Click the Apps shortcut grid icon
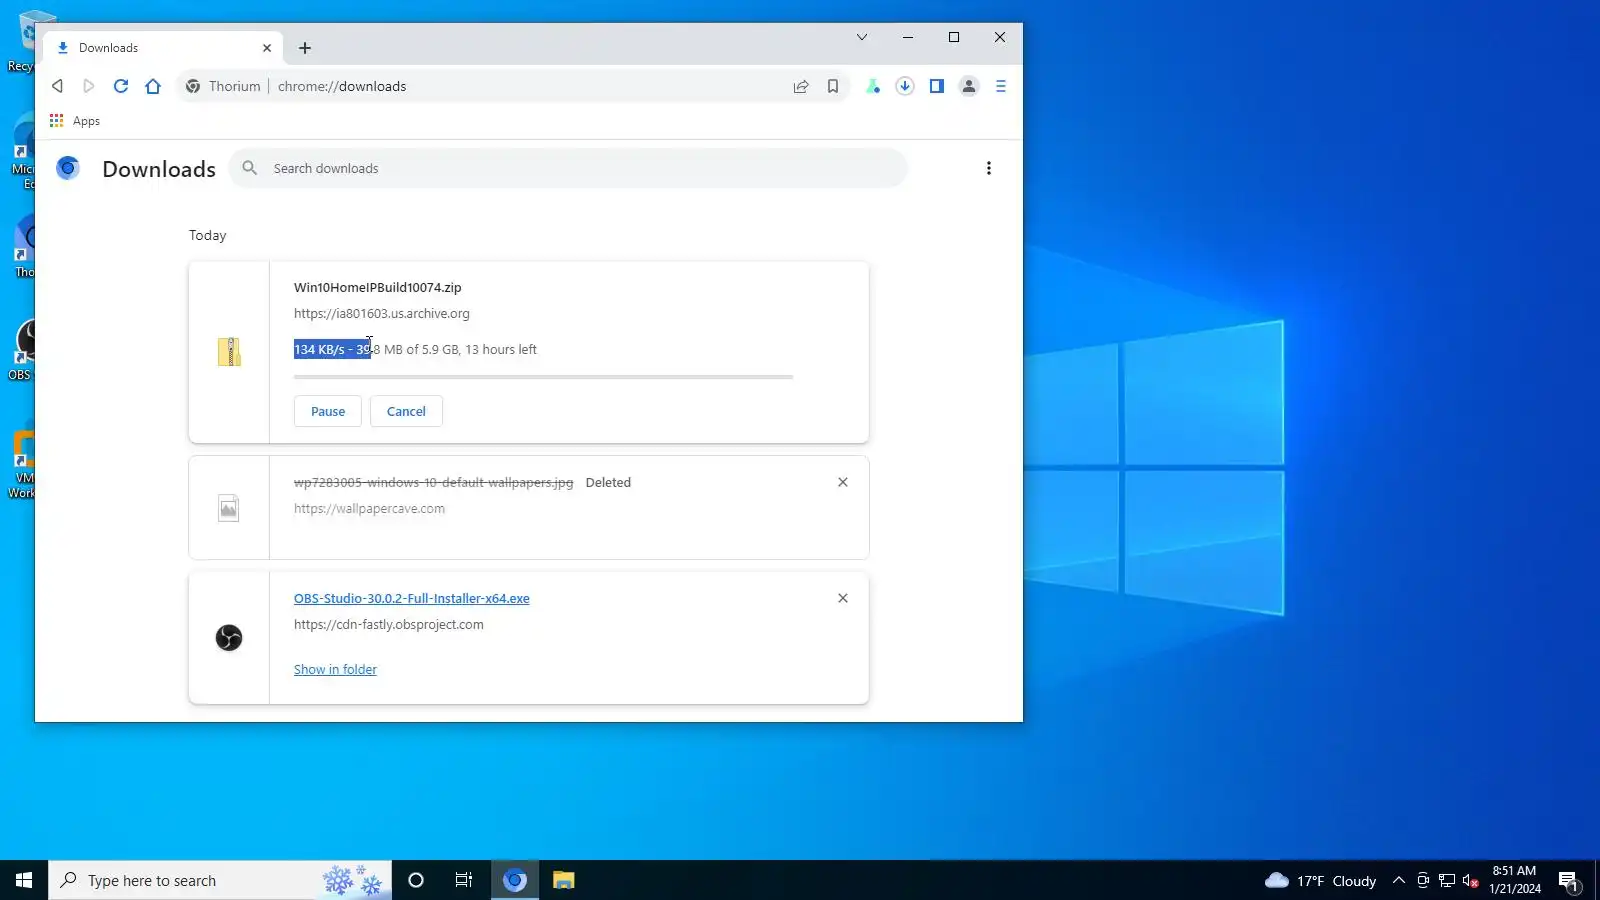The image size is (1600, 900). 57,121
